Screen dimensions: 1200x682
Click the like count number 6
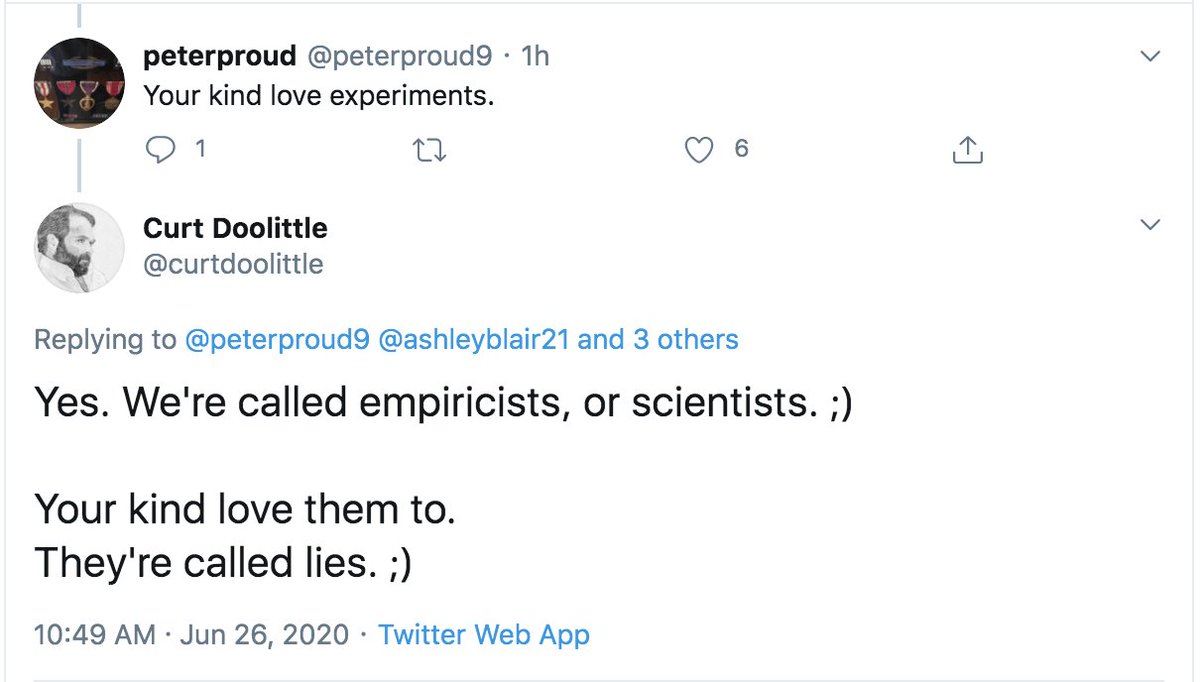point(741,150)
